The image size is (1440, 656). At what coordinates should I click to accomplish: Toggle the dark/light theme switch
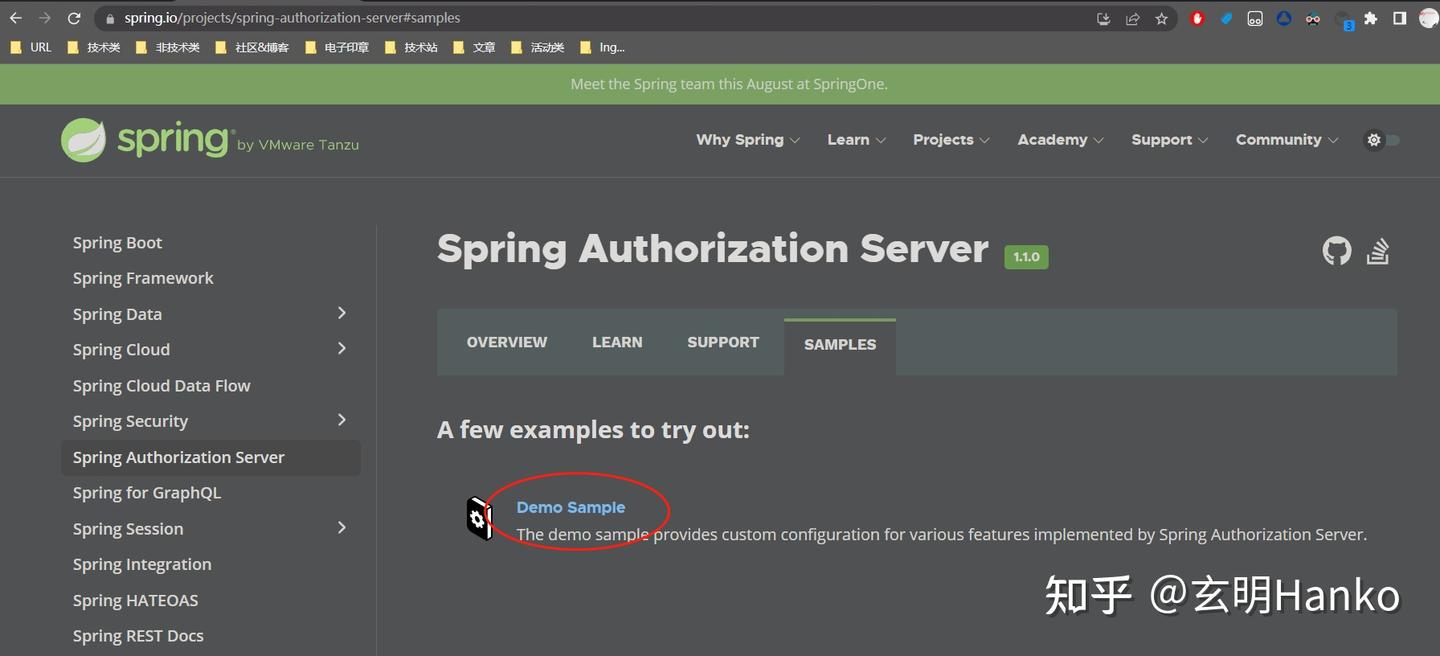[1383, 140]
